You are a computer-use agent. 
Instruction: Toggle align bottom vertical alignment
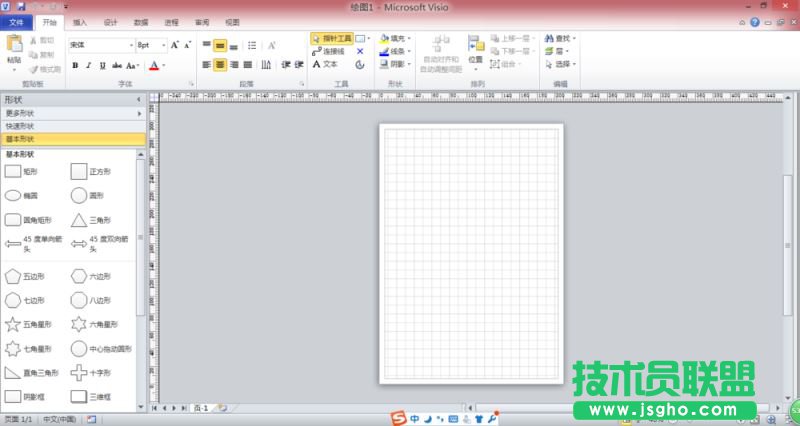click(x=234, y=45)
